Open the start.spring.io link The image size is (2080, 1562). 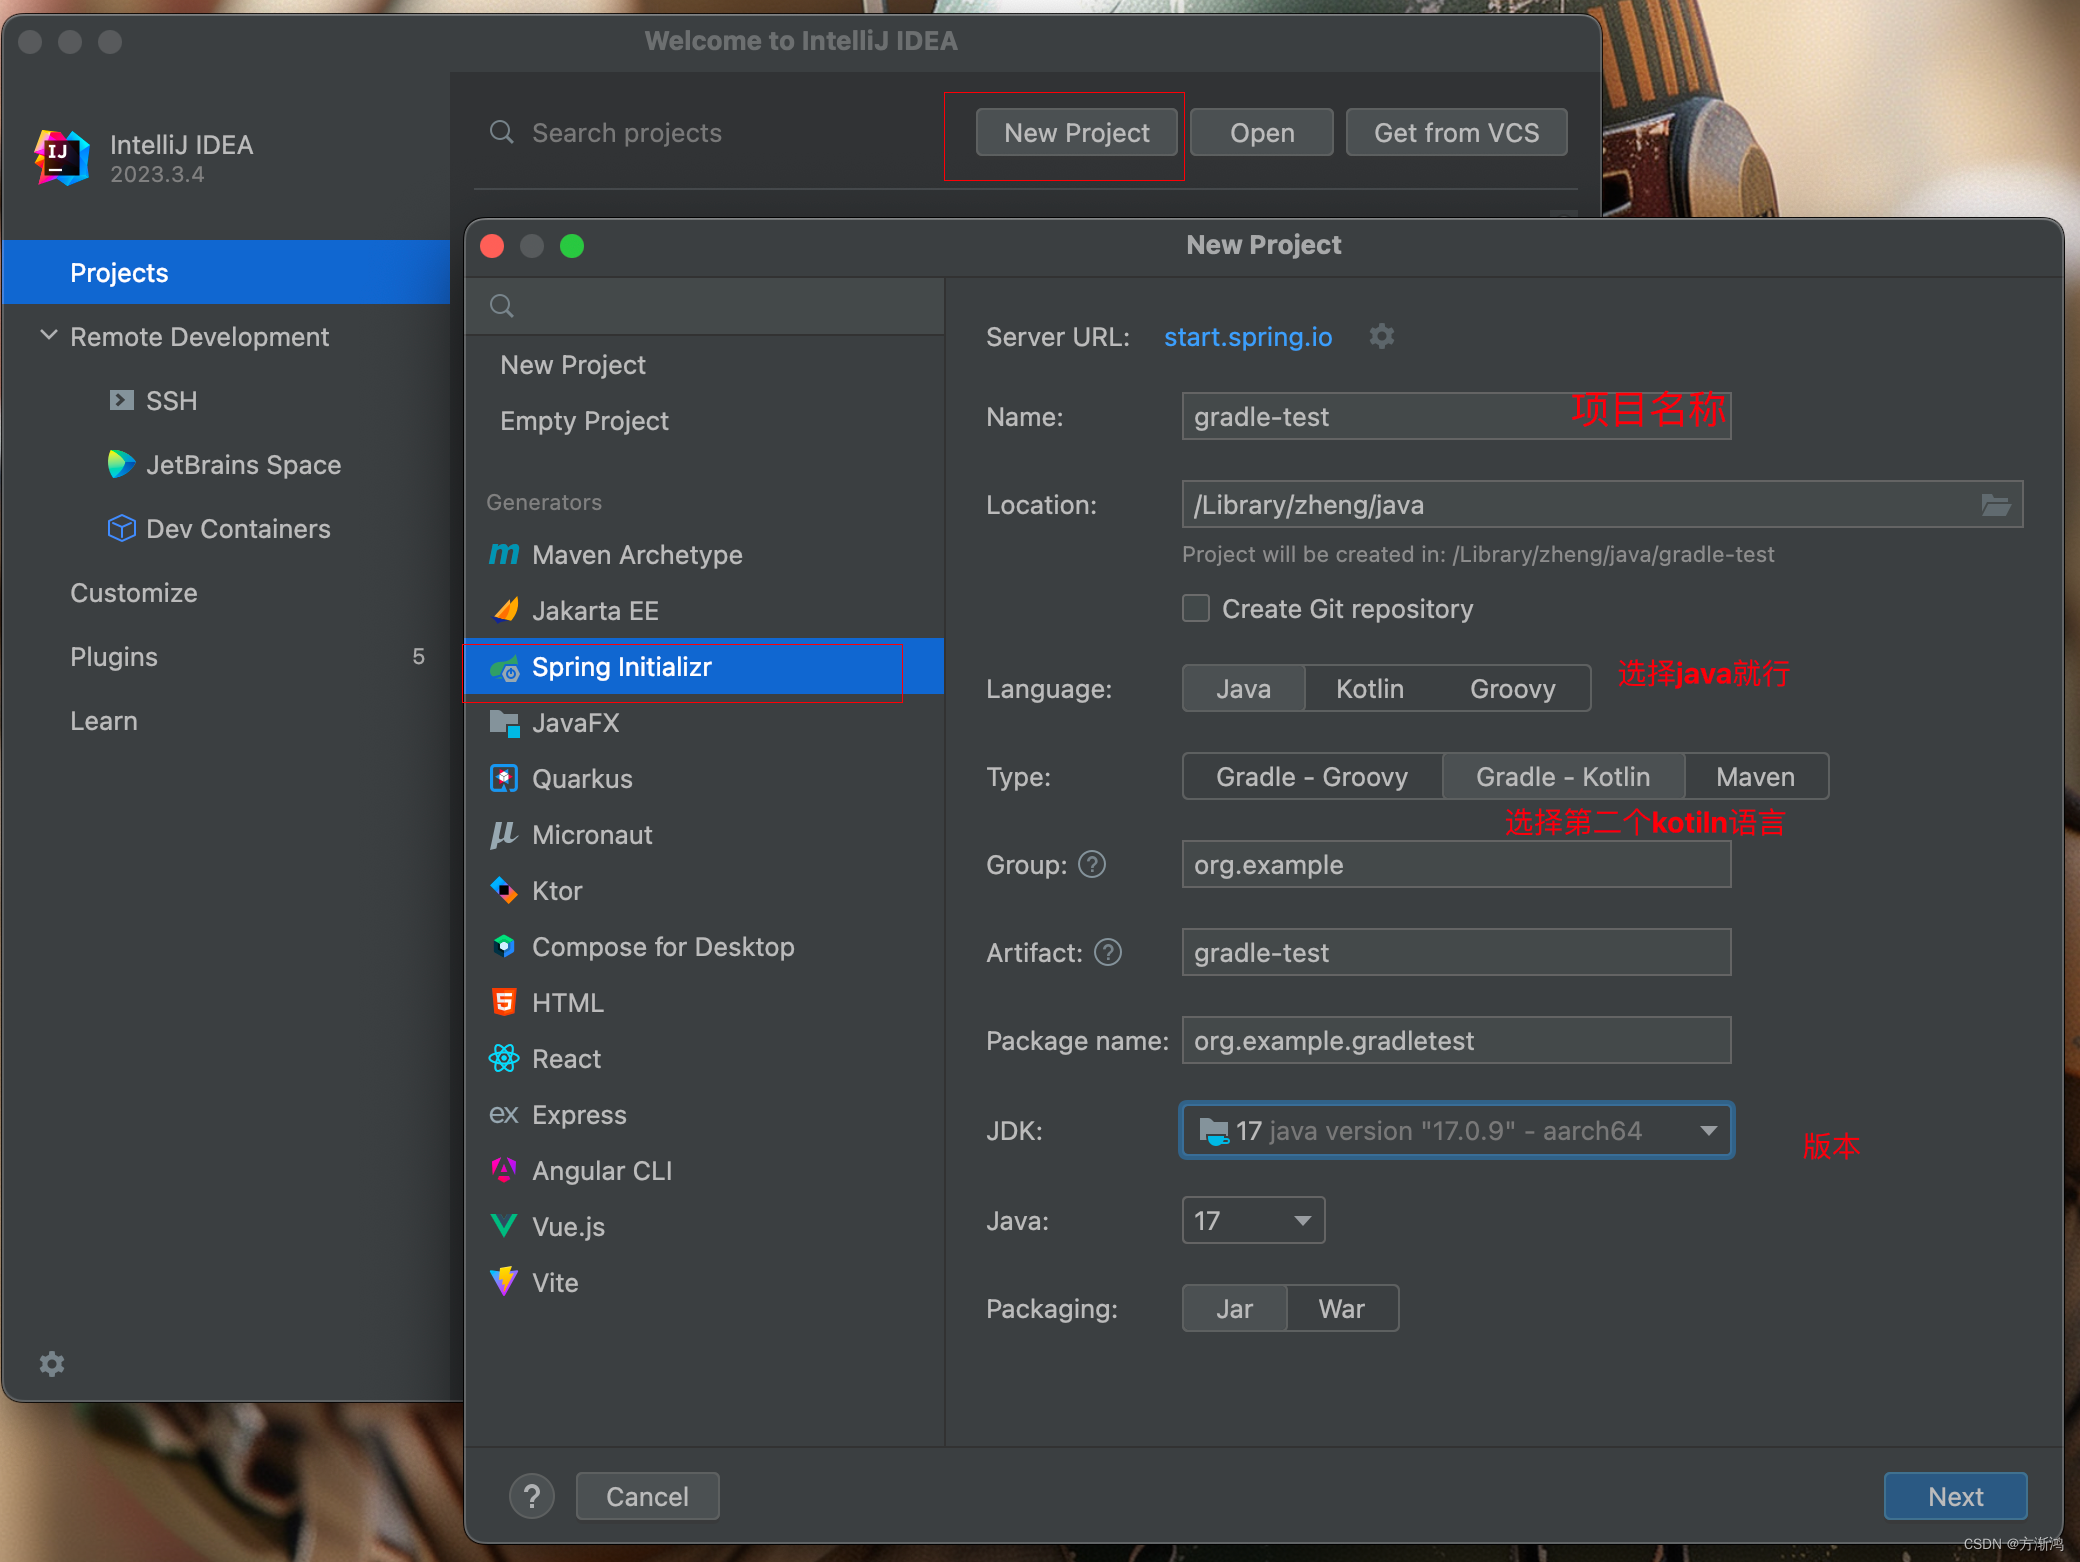pos(1248,337)
